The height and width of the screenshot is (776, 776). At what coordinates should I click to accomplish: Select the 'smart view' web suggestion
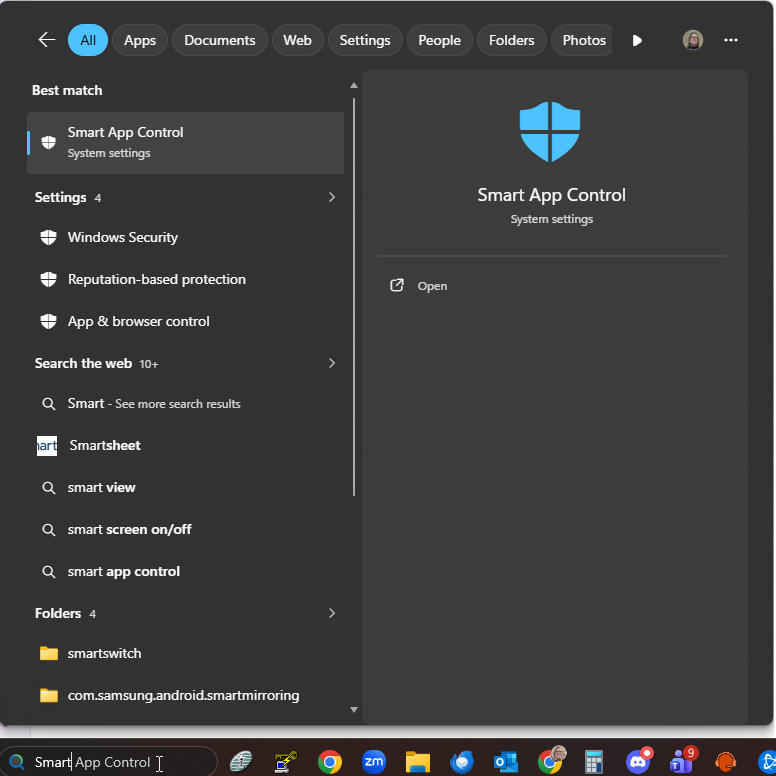[186, 487]
